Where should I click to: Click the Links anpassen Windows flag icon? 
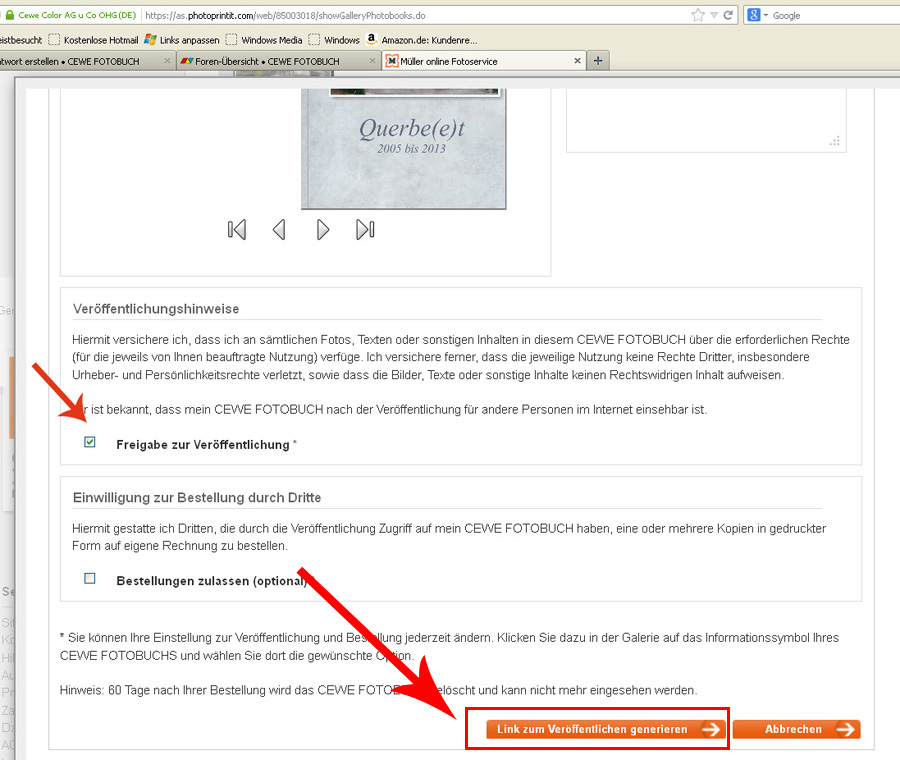coord(150,39)
